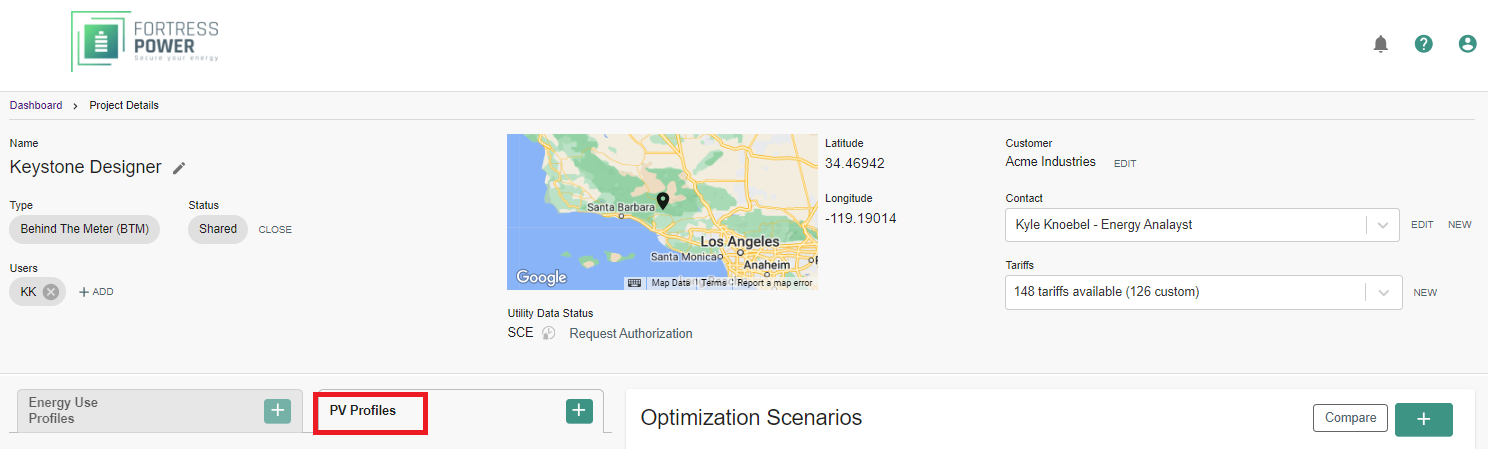
Task: Click Request Authorization link
Action: tap(630, 333)
